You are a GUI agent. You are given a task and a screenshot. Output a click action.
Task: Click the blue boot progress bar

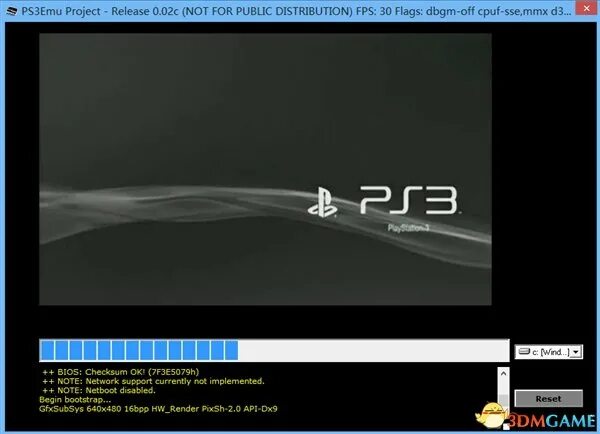click(274, 350)
